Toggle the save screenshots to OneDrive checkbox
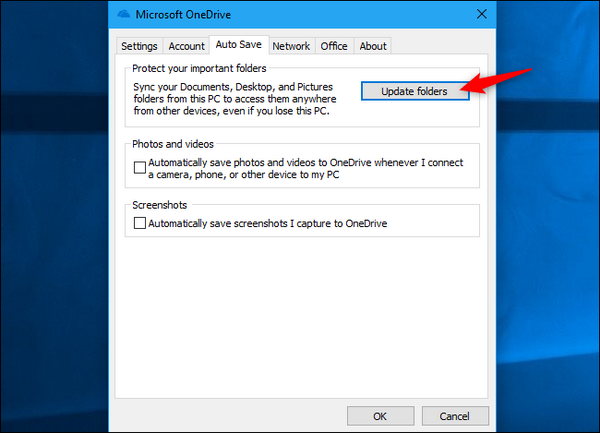The image size is (600, 433). (140, 224)
